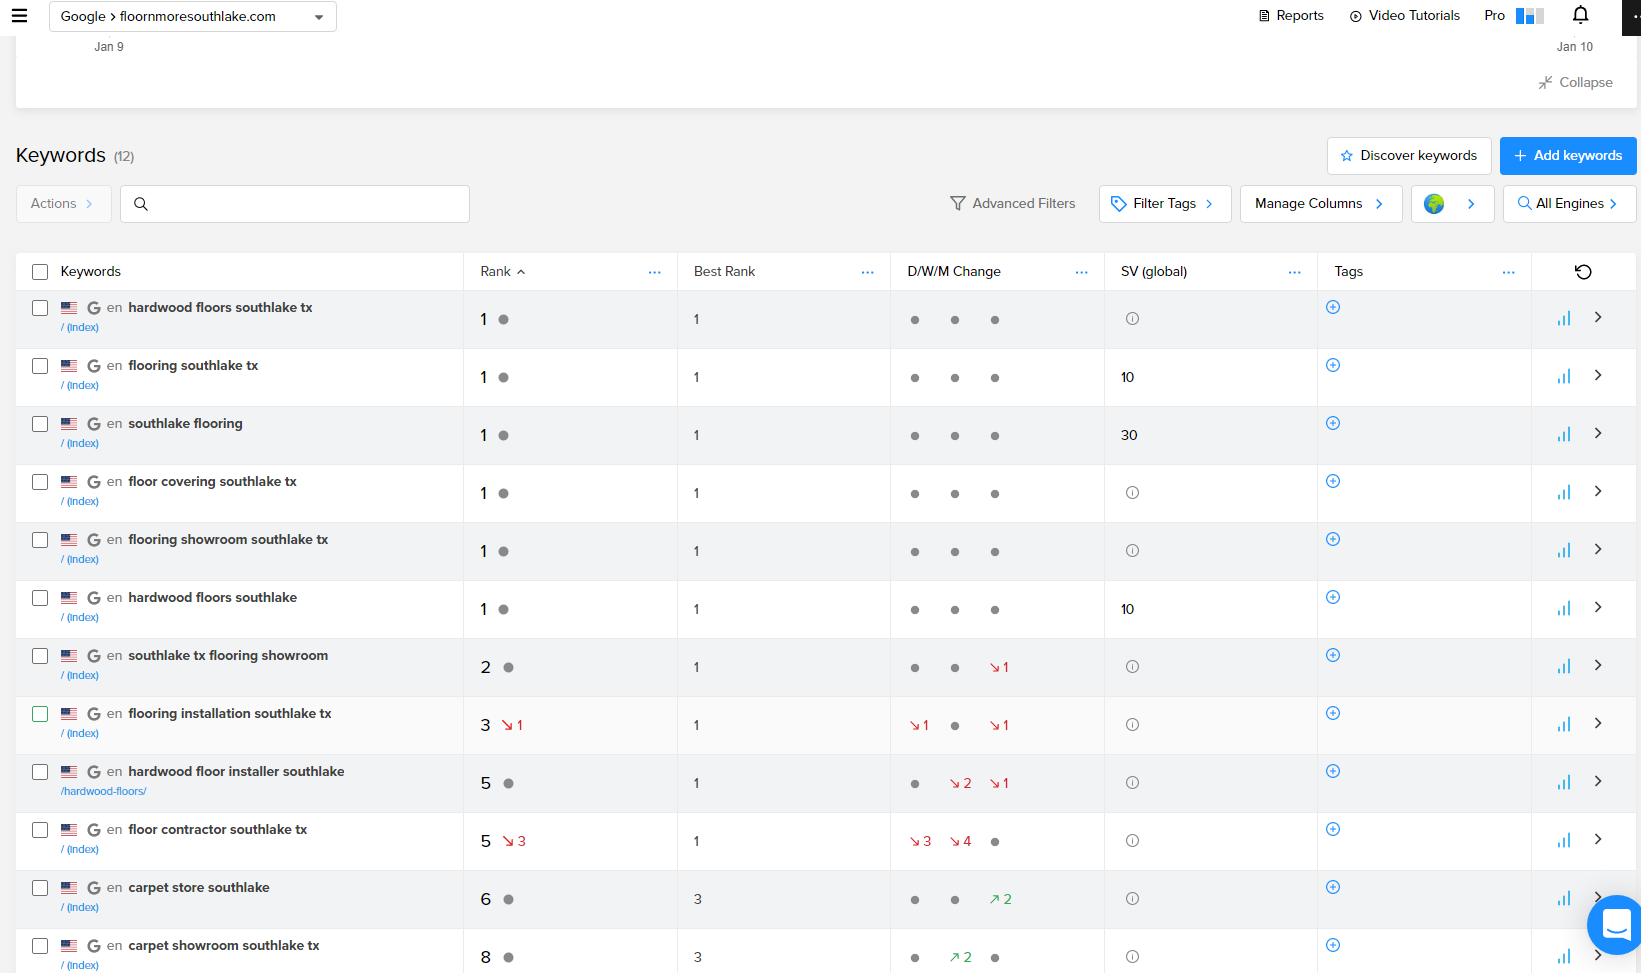The width and height of the screenshot is (1641, 973).
Task: Open the live chat widget
Action: 1616,925
